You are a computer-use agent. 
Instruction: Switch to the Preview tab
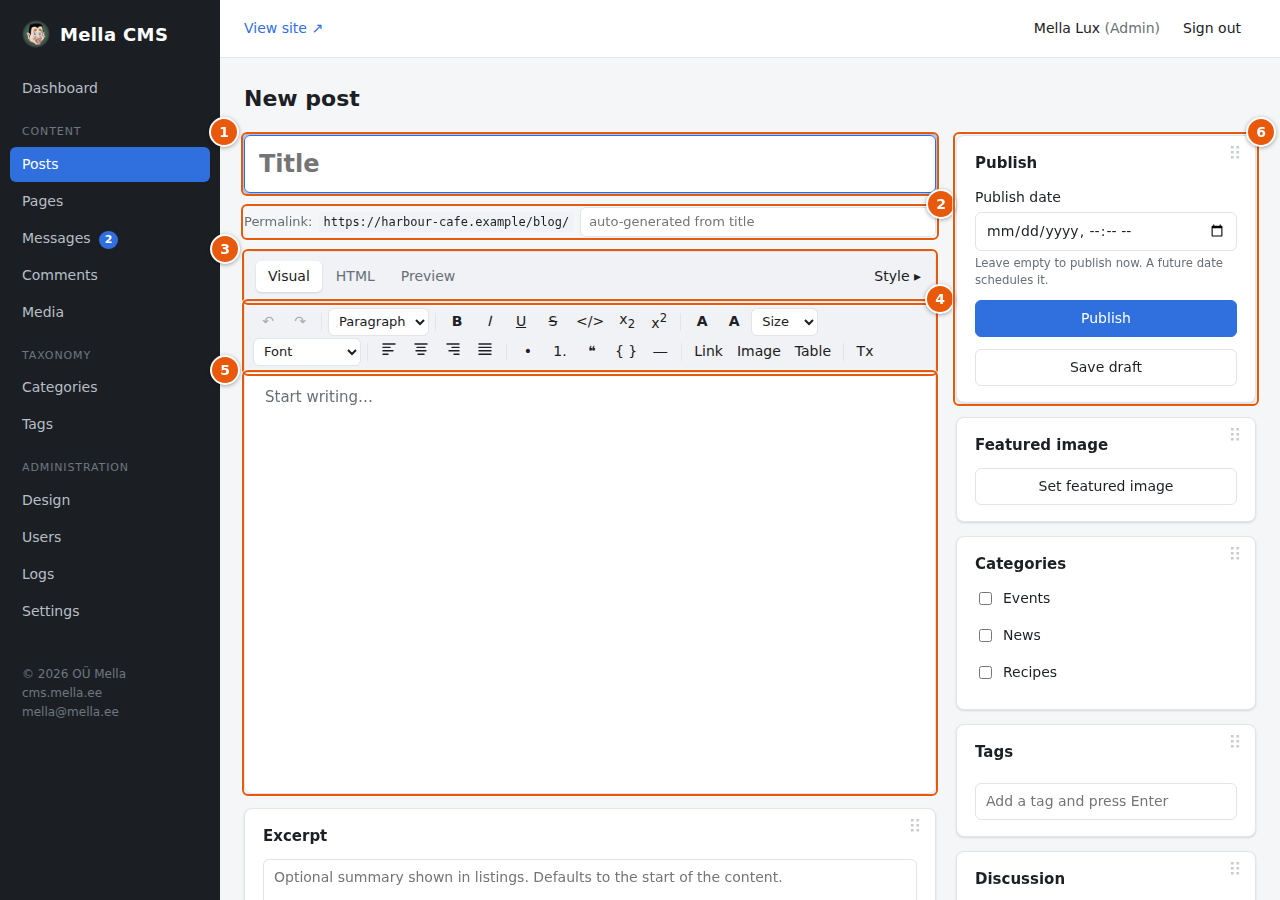pyautogui.click(x=428, y=276)
